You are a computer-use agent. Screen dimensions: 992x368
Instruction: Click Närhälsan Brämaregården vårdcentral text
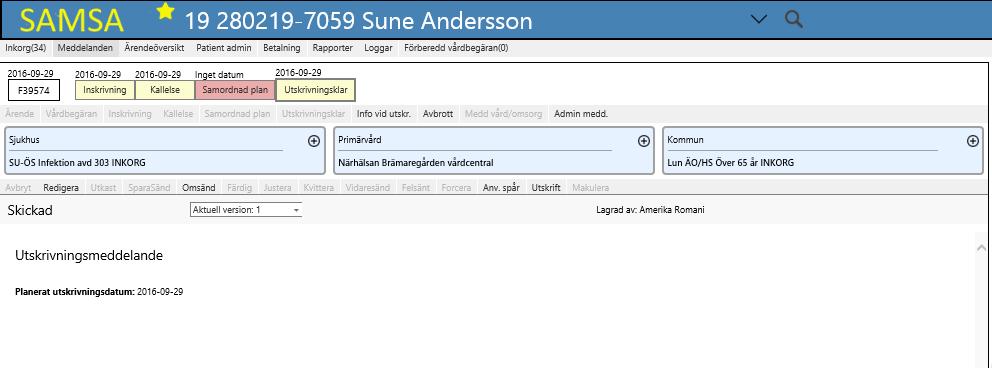416,163
